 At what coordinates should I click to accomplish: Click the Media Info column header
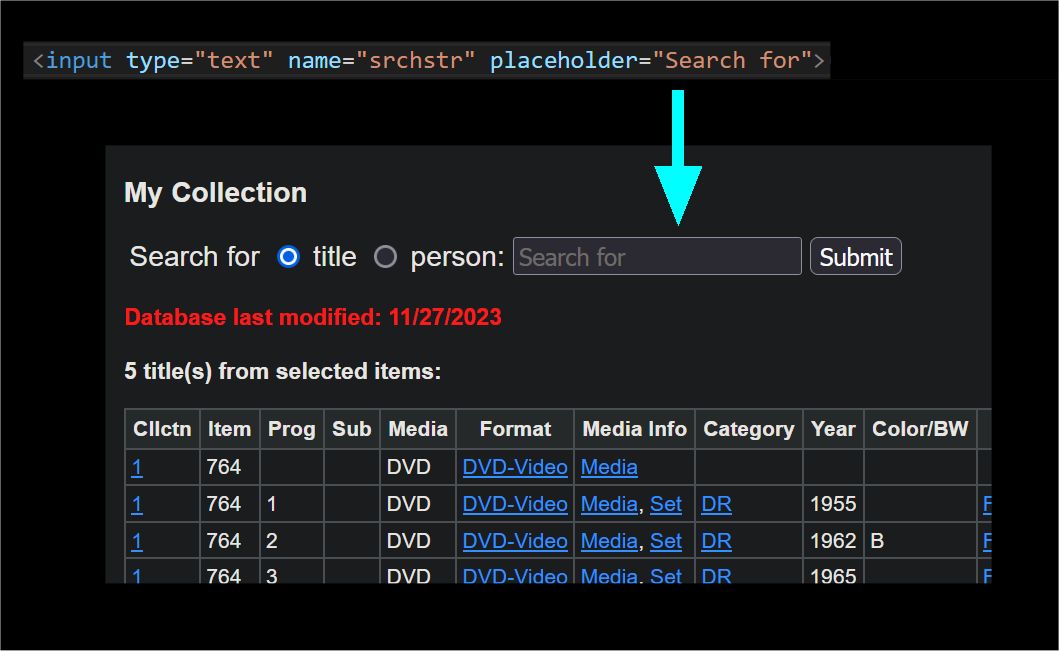click(x=635, y=429)
